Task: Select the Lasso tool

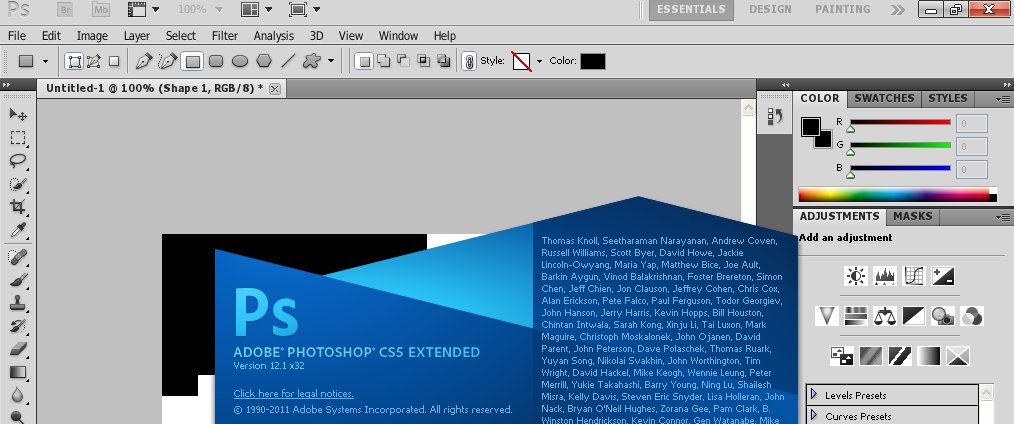Action: point(18,161)
